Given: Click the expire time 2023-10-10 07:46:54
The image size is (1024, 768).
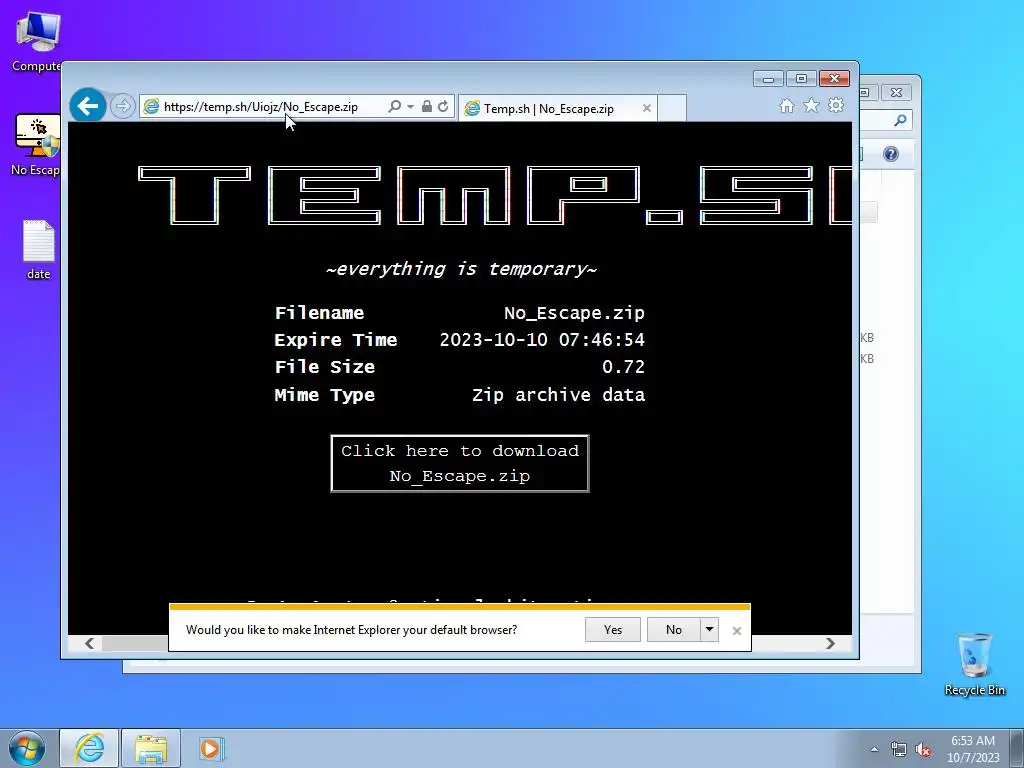Looking at the screenshot, I should coord(542,340).
